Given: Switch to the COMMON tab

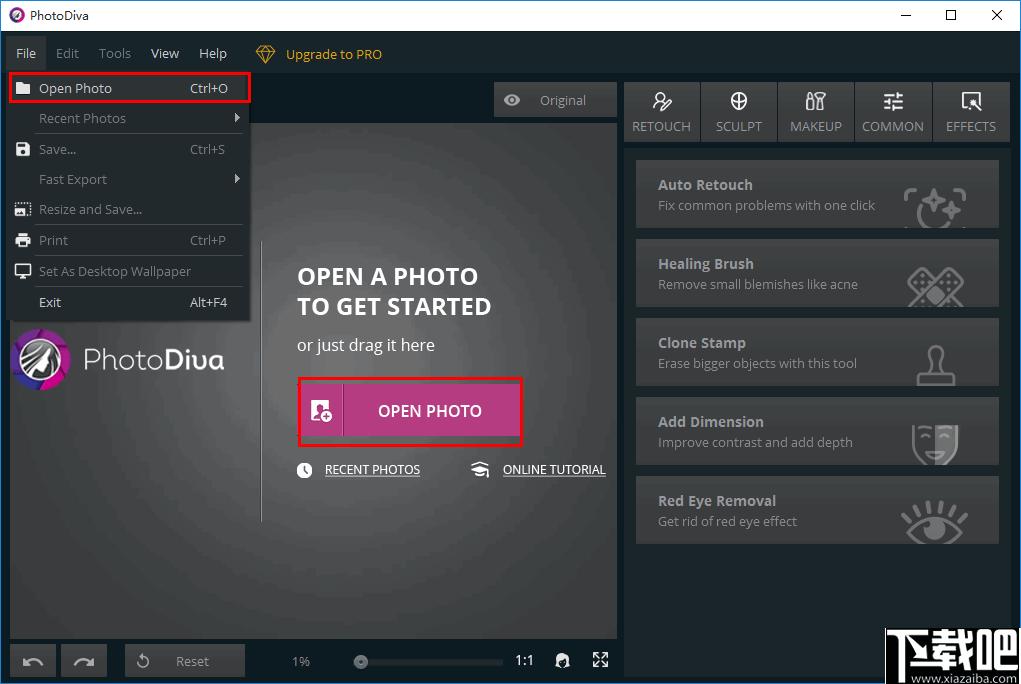Looking at the screenshot, I should click(x=893, y=112).
